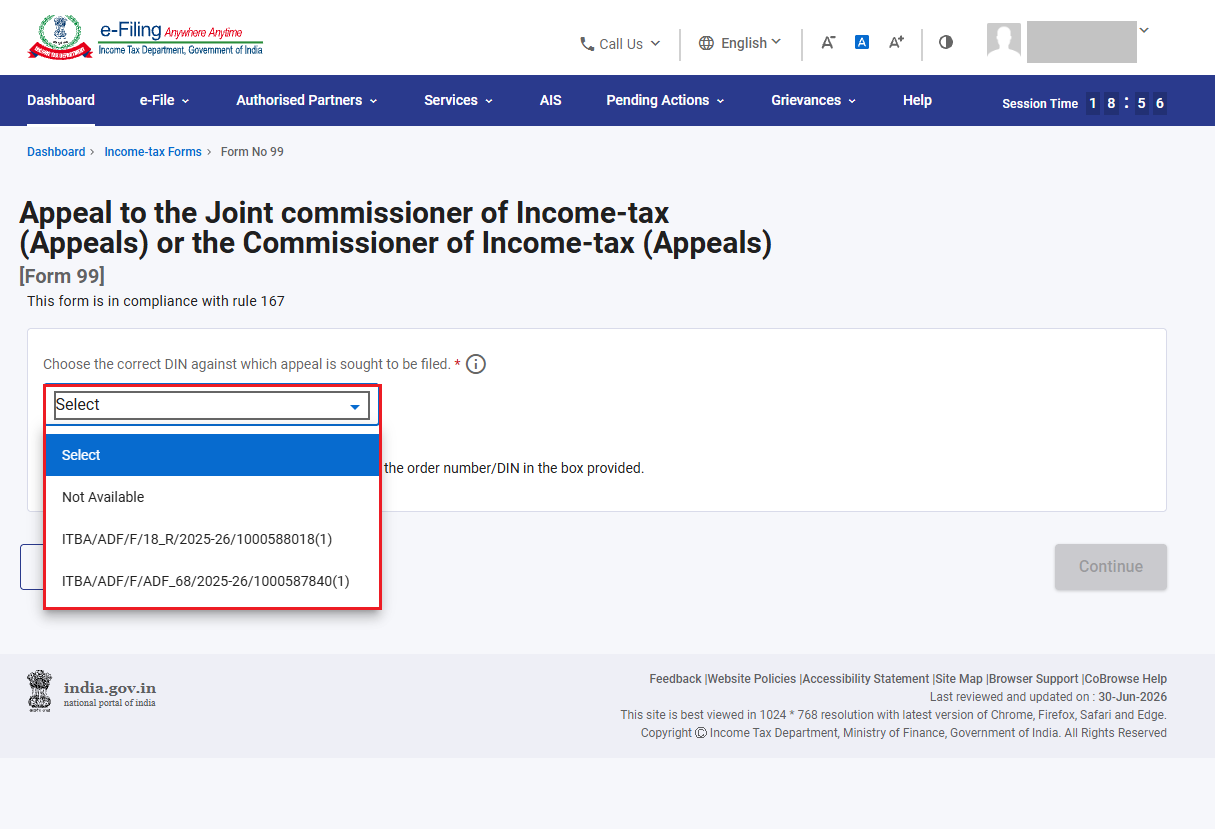Click the Call Us phone icon
The image size is (1215, 829).
pyautogui.click(x=587, y=44)
